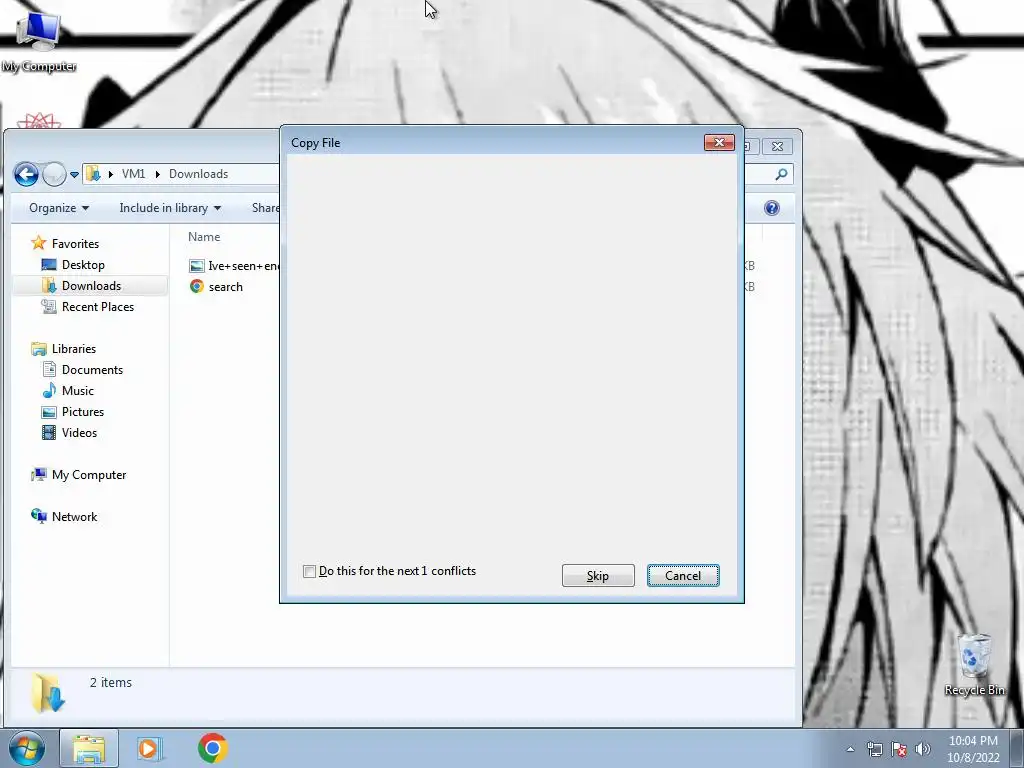Open the Windows Start menu
1024x768 pixels.
(26, 748)
